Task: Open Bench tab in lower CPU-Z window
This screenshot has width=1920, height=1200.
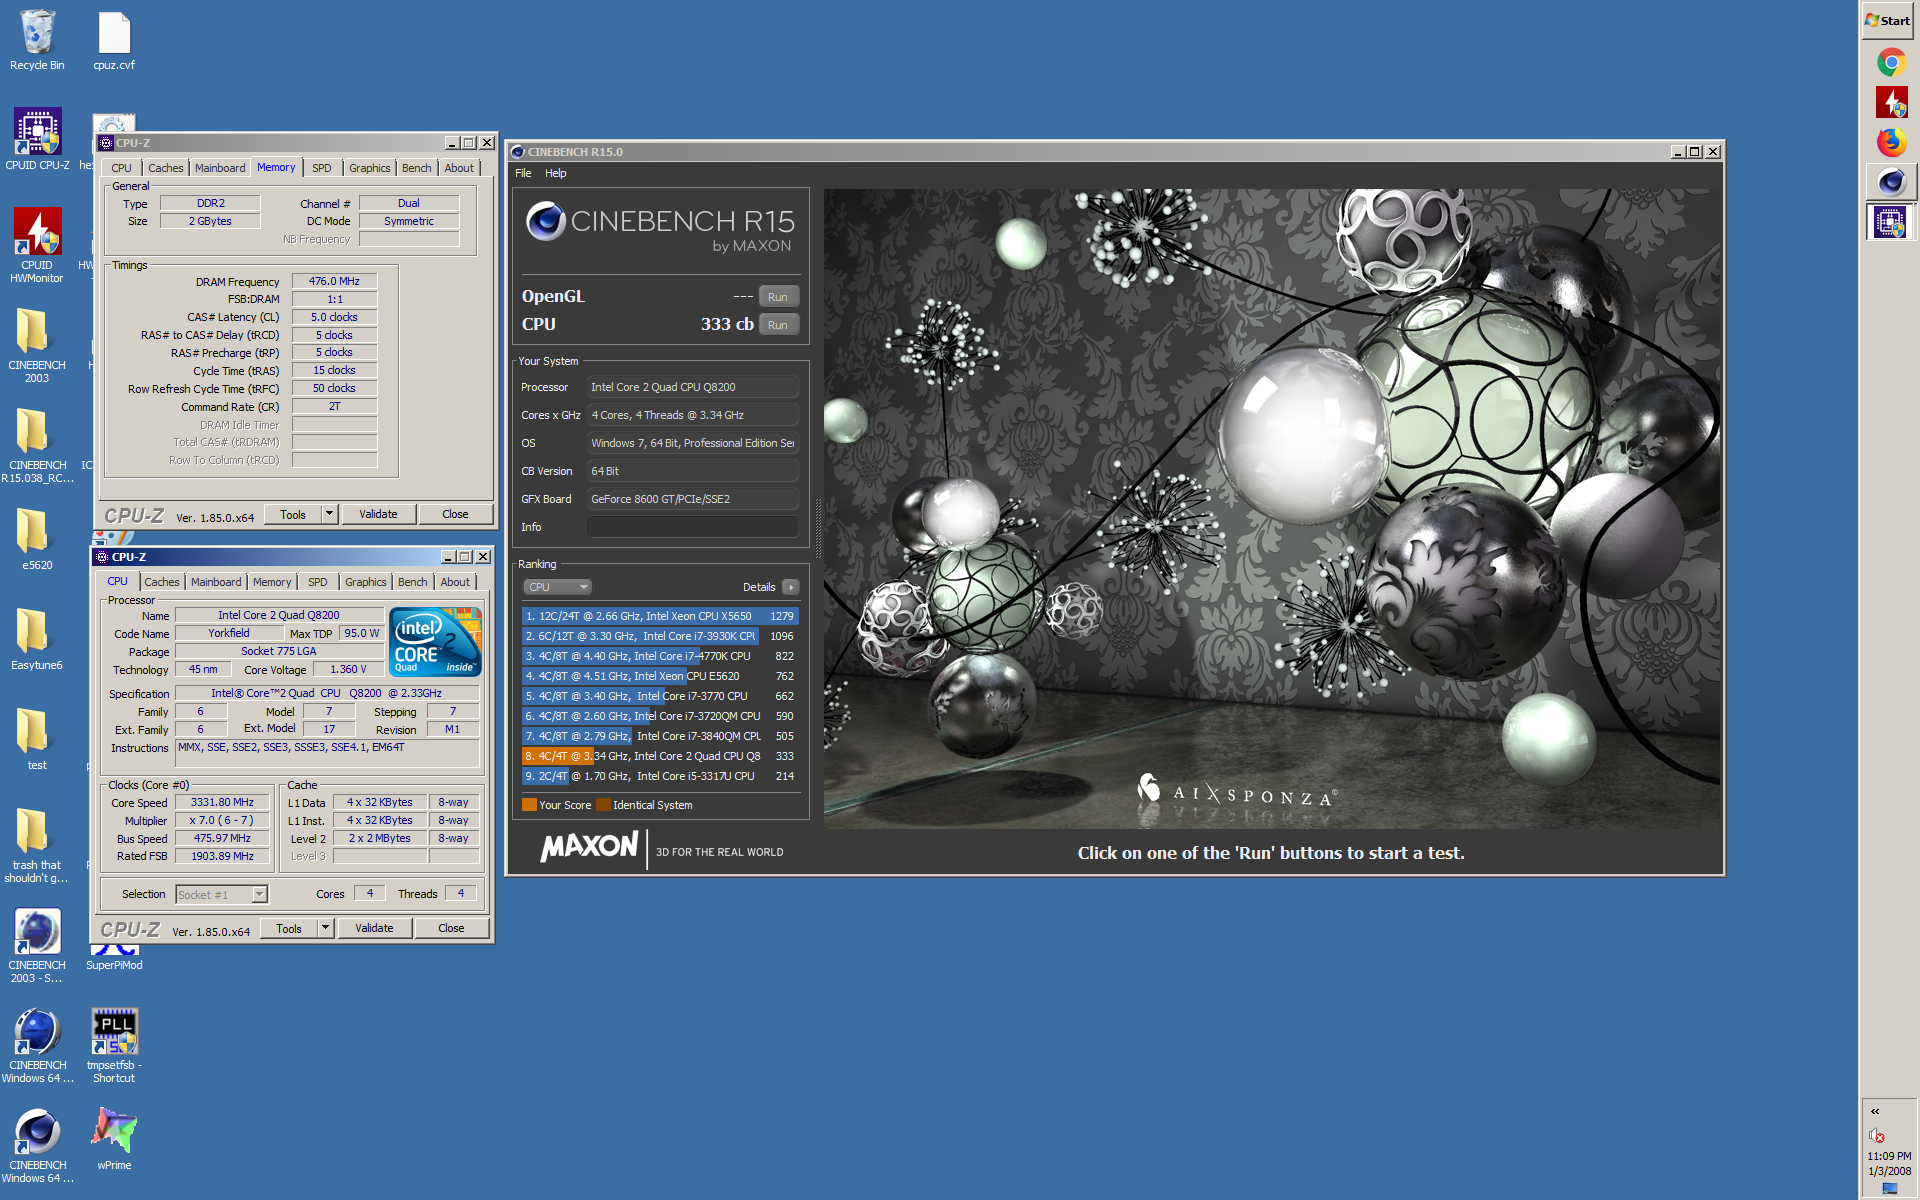Action: [412, 582]
